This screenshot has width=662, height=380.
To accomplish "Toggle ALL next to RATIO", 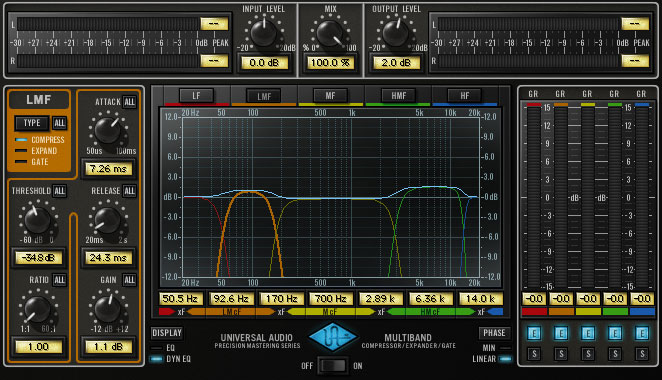I will point(60,280).
